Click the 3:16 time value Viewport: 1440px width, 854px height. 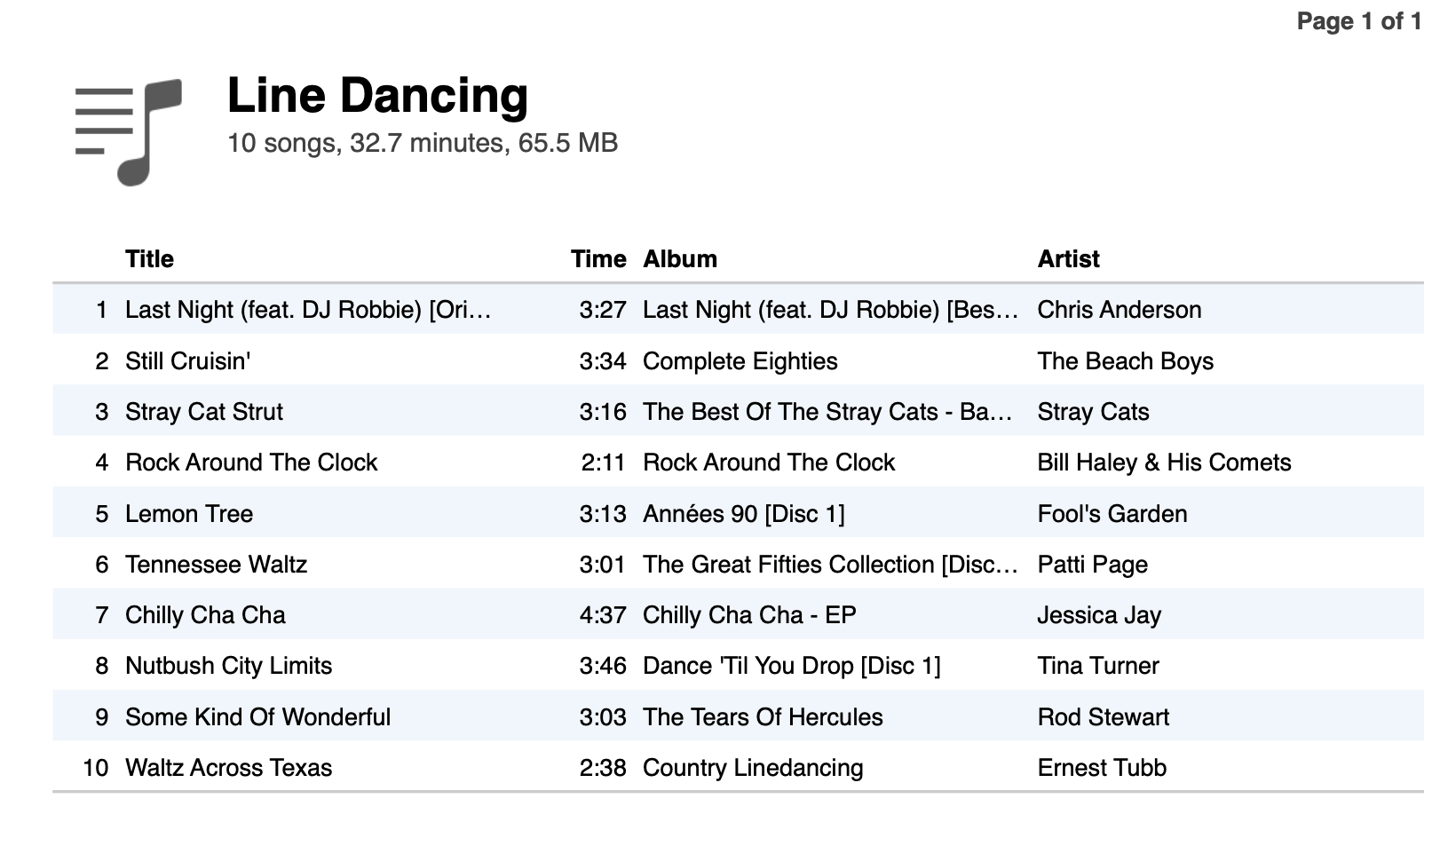pyautogui.click(x=603, y=412)
